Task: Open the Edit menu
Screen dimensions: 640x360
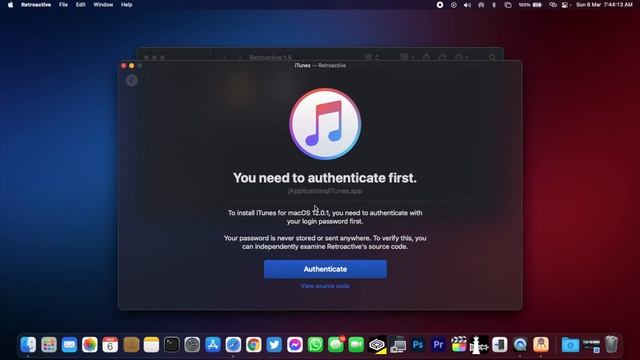Action: (80, 5)
